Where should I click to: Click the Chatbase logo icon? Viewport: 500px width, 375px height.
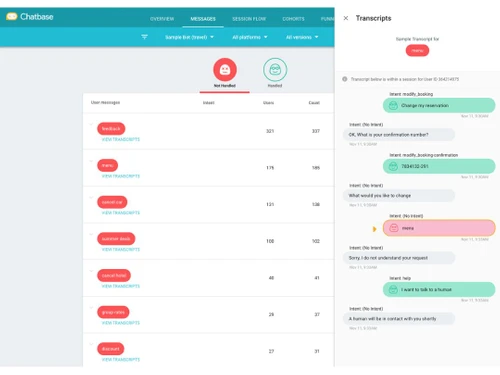12,16
